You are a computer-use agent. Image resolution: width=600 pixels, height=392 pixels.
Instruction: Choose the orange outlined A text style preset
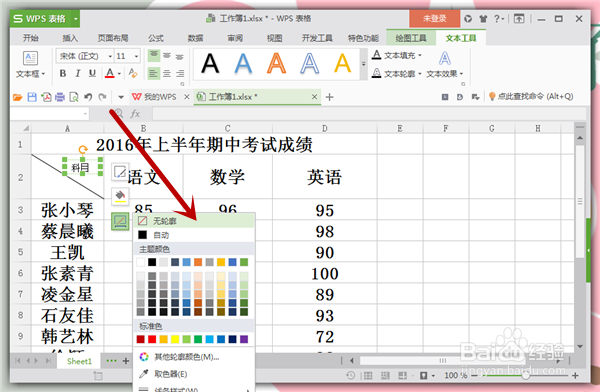tap(276, 64)
